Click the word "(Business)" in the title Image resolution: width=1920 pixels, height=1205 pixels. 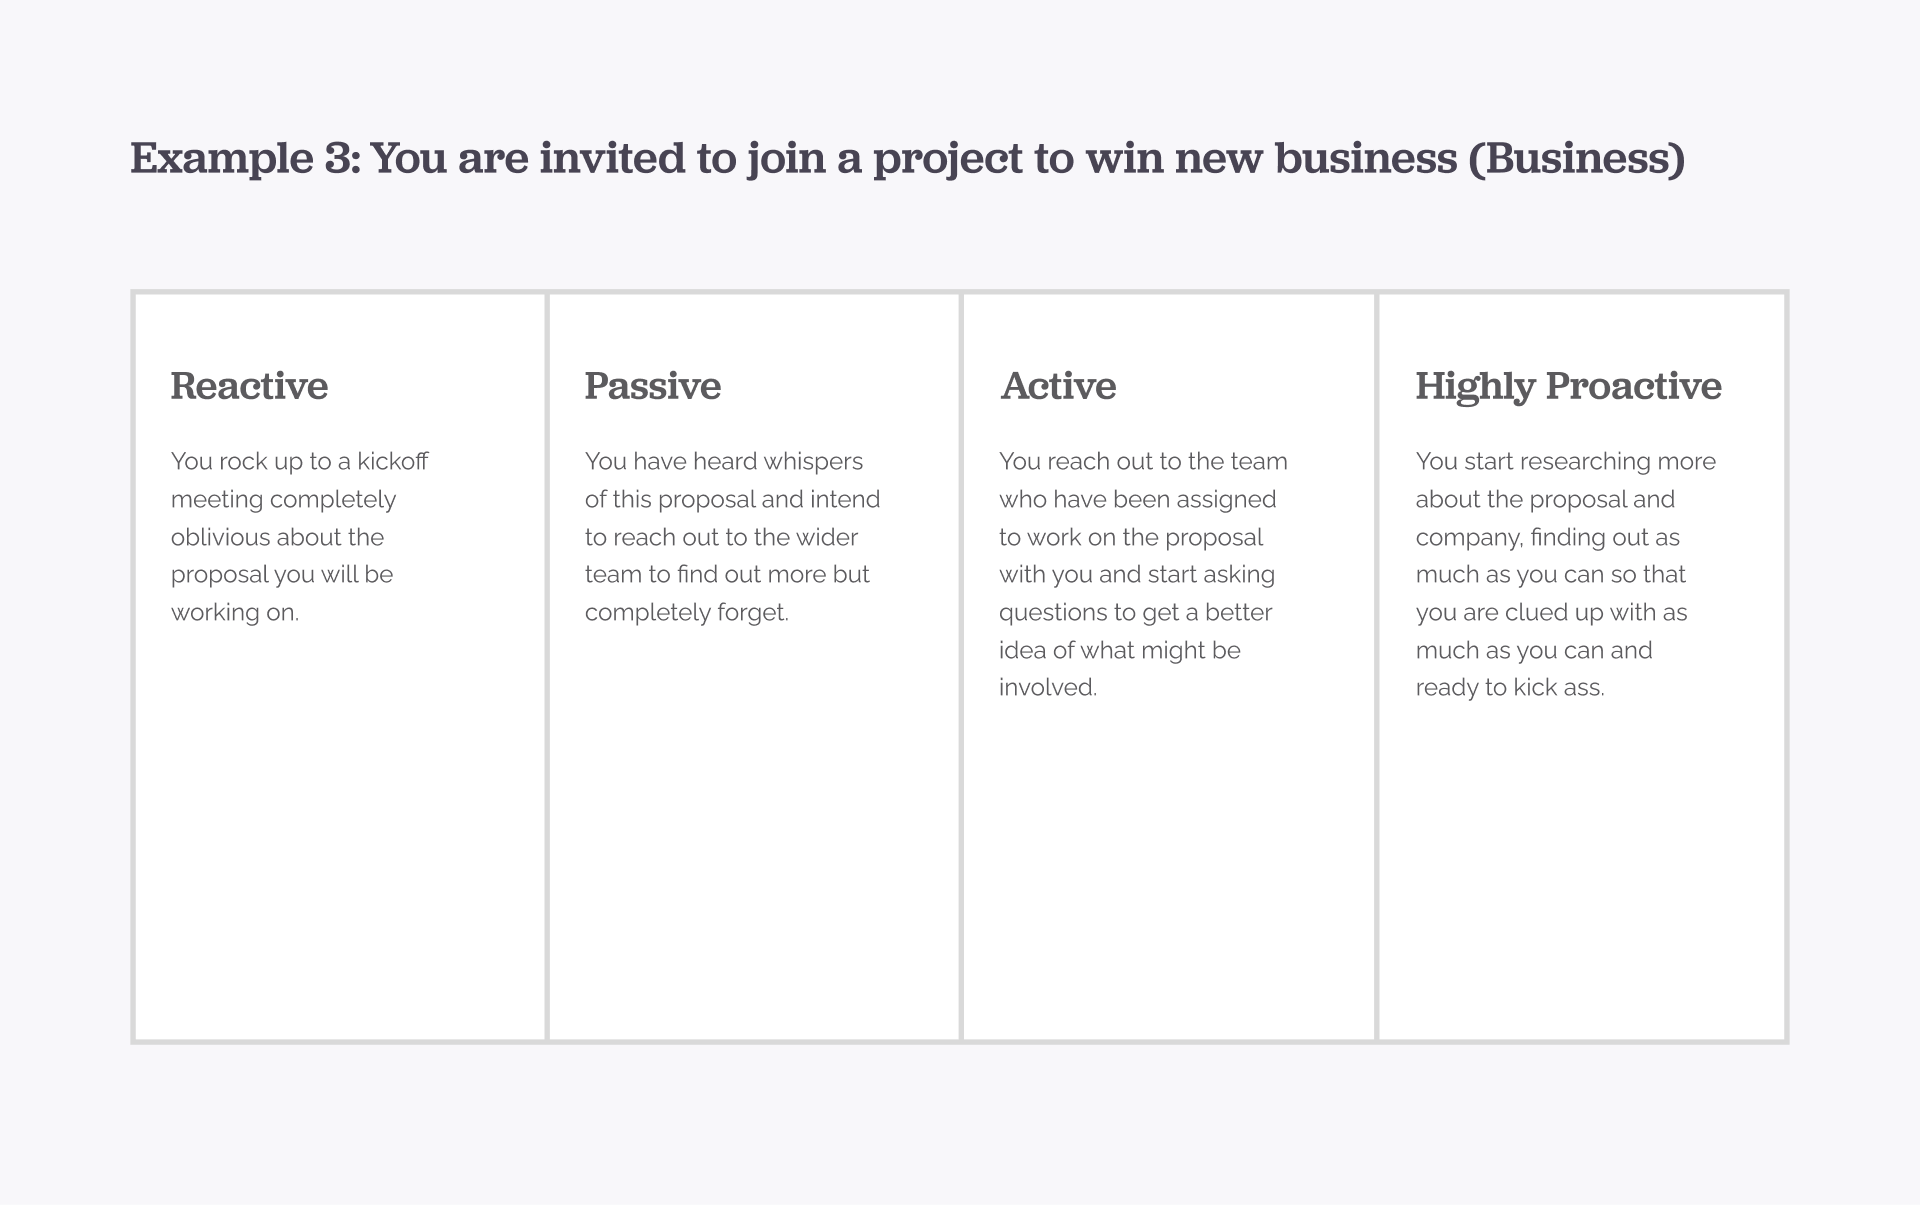[x=1576, y=158]
